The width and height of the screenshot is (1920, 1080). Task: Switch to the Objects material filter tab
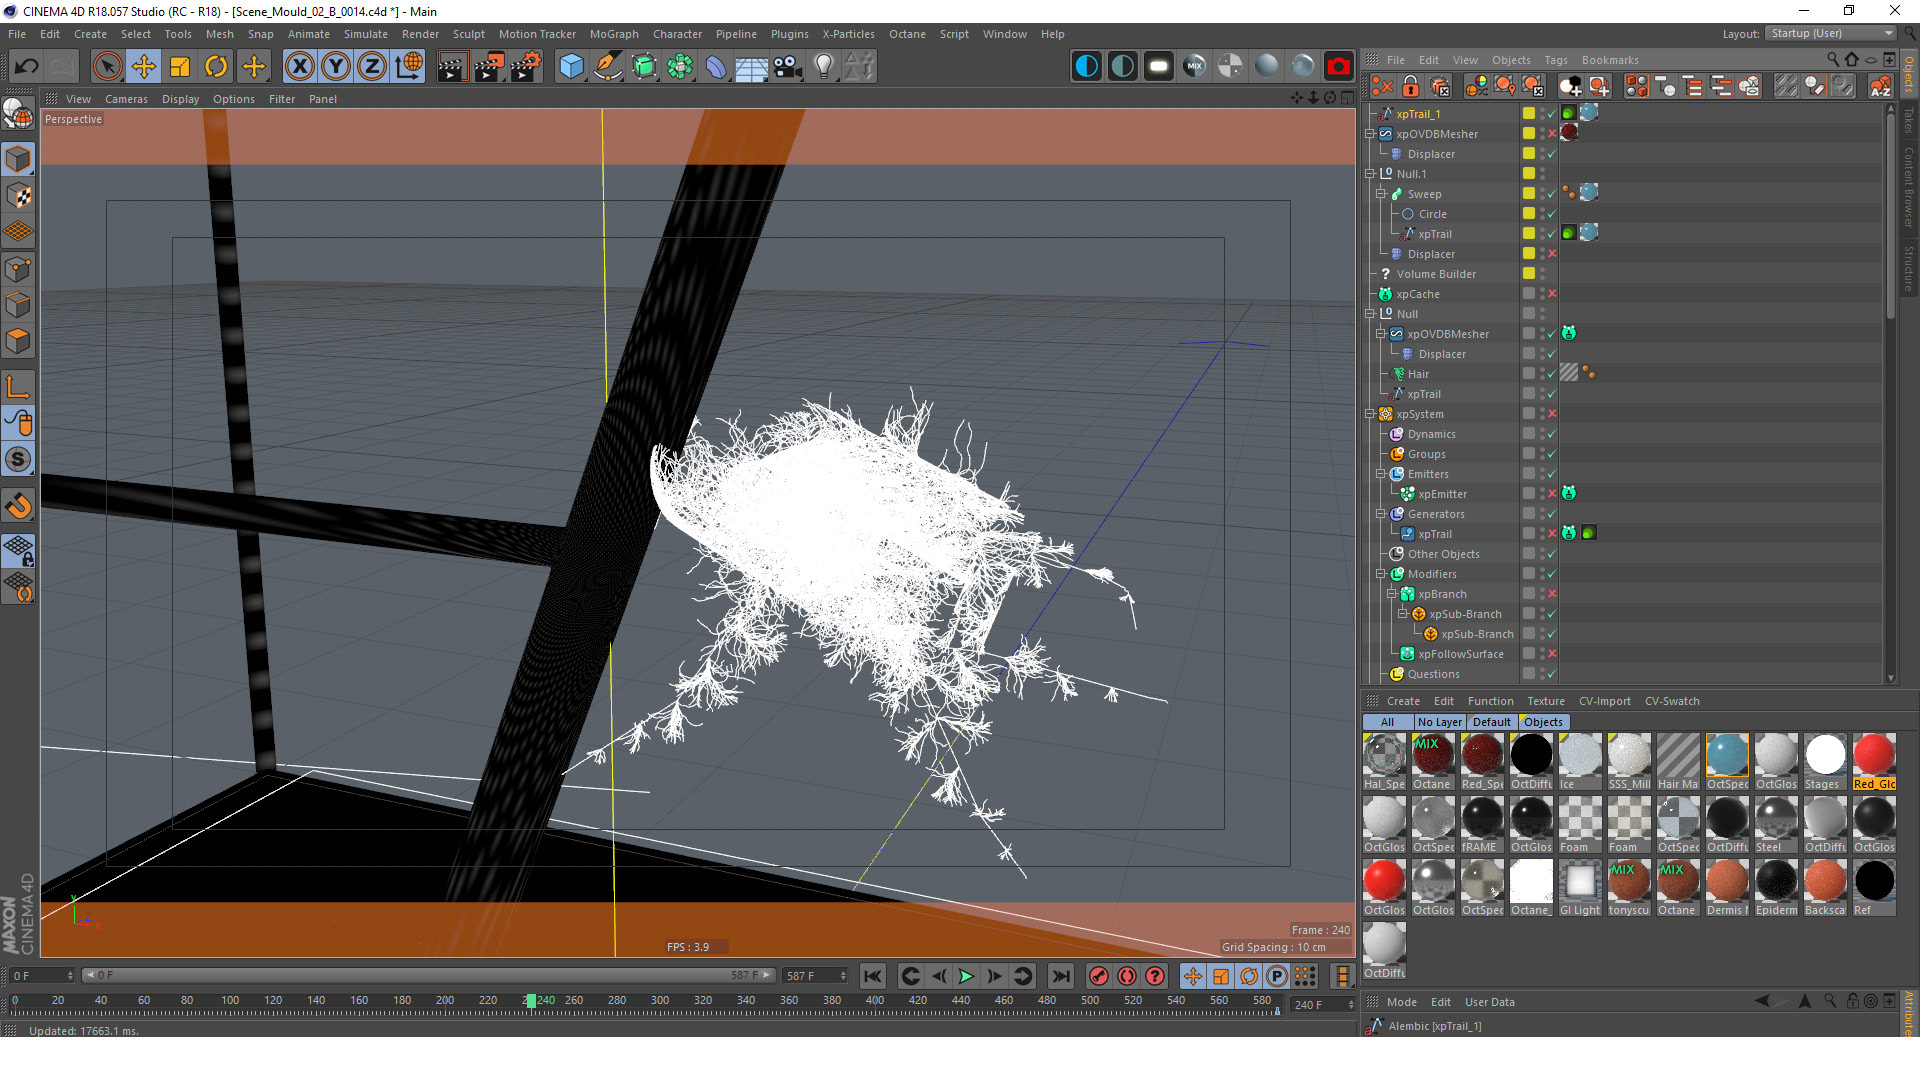1543,722
